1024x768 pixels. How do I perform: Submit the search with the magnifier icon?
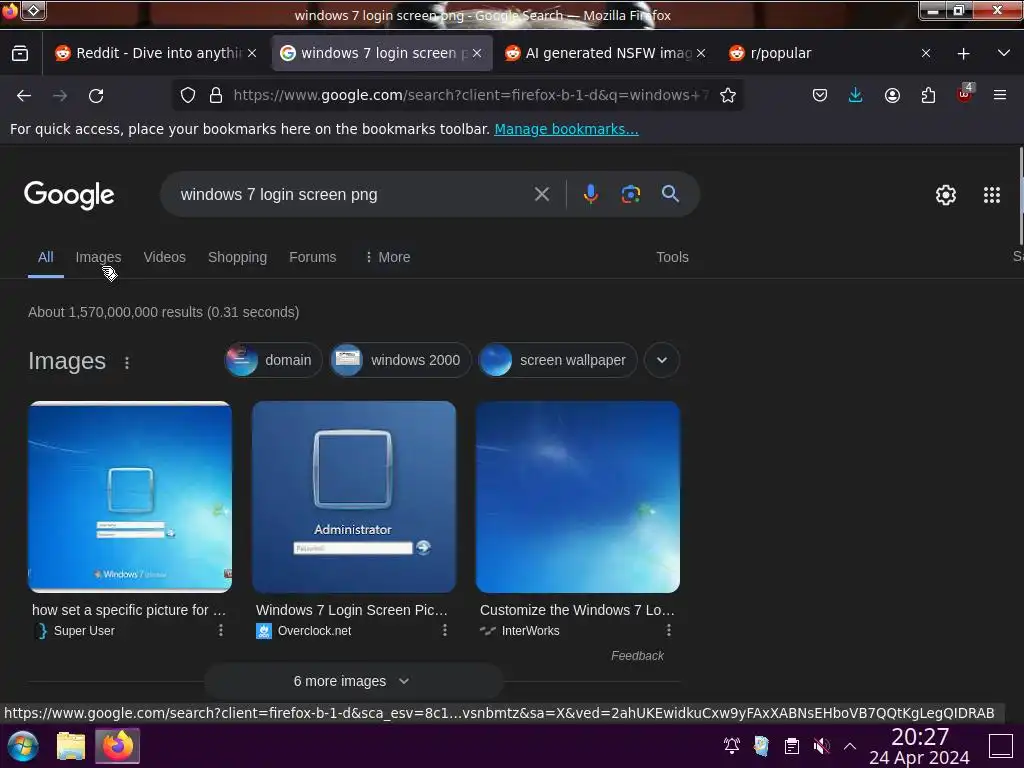coord(670,194)
